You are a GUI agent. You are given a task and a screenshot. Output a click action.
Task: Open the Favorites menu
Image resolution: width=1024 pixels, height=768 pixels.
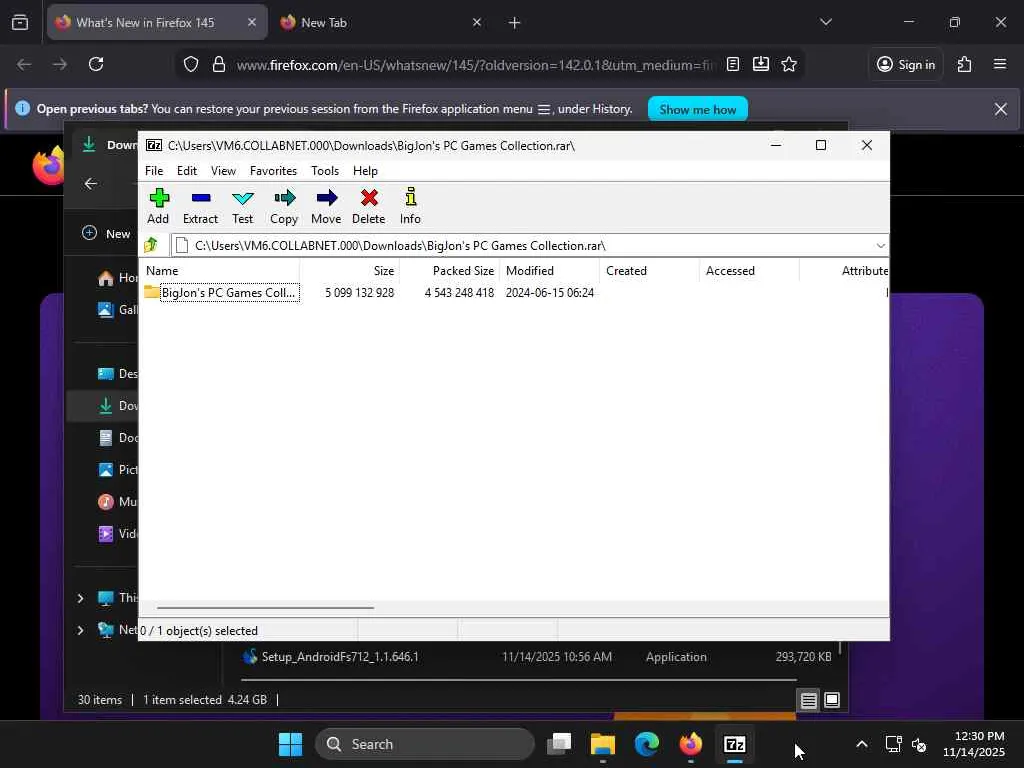pyautogui.click(x=273, y=170)
